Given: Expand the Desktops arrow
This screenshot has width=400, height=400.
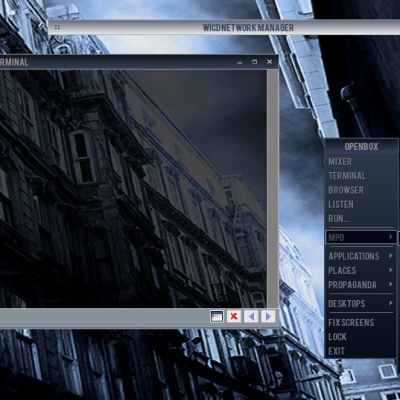Looking at the screenshot, I should point(391,303).
